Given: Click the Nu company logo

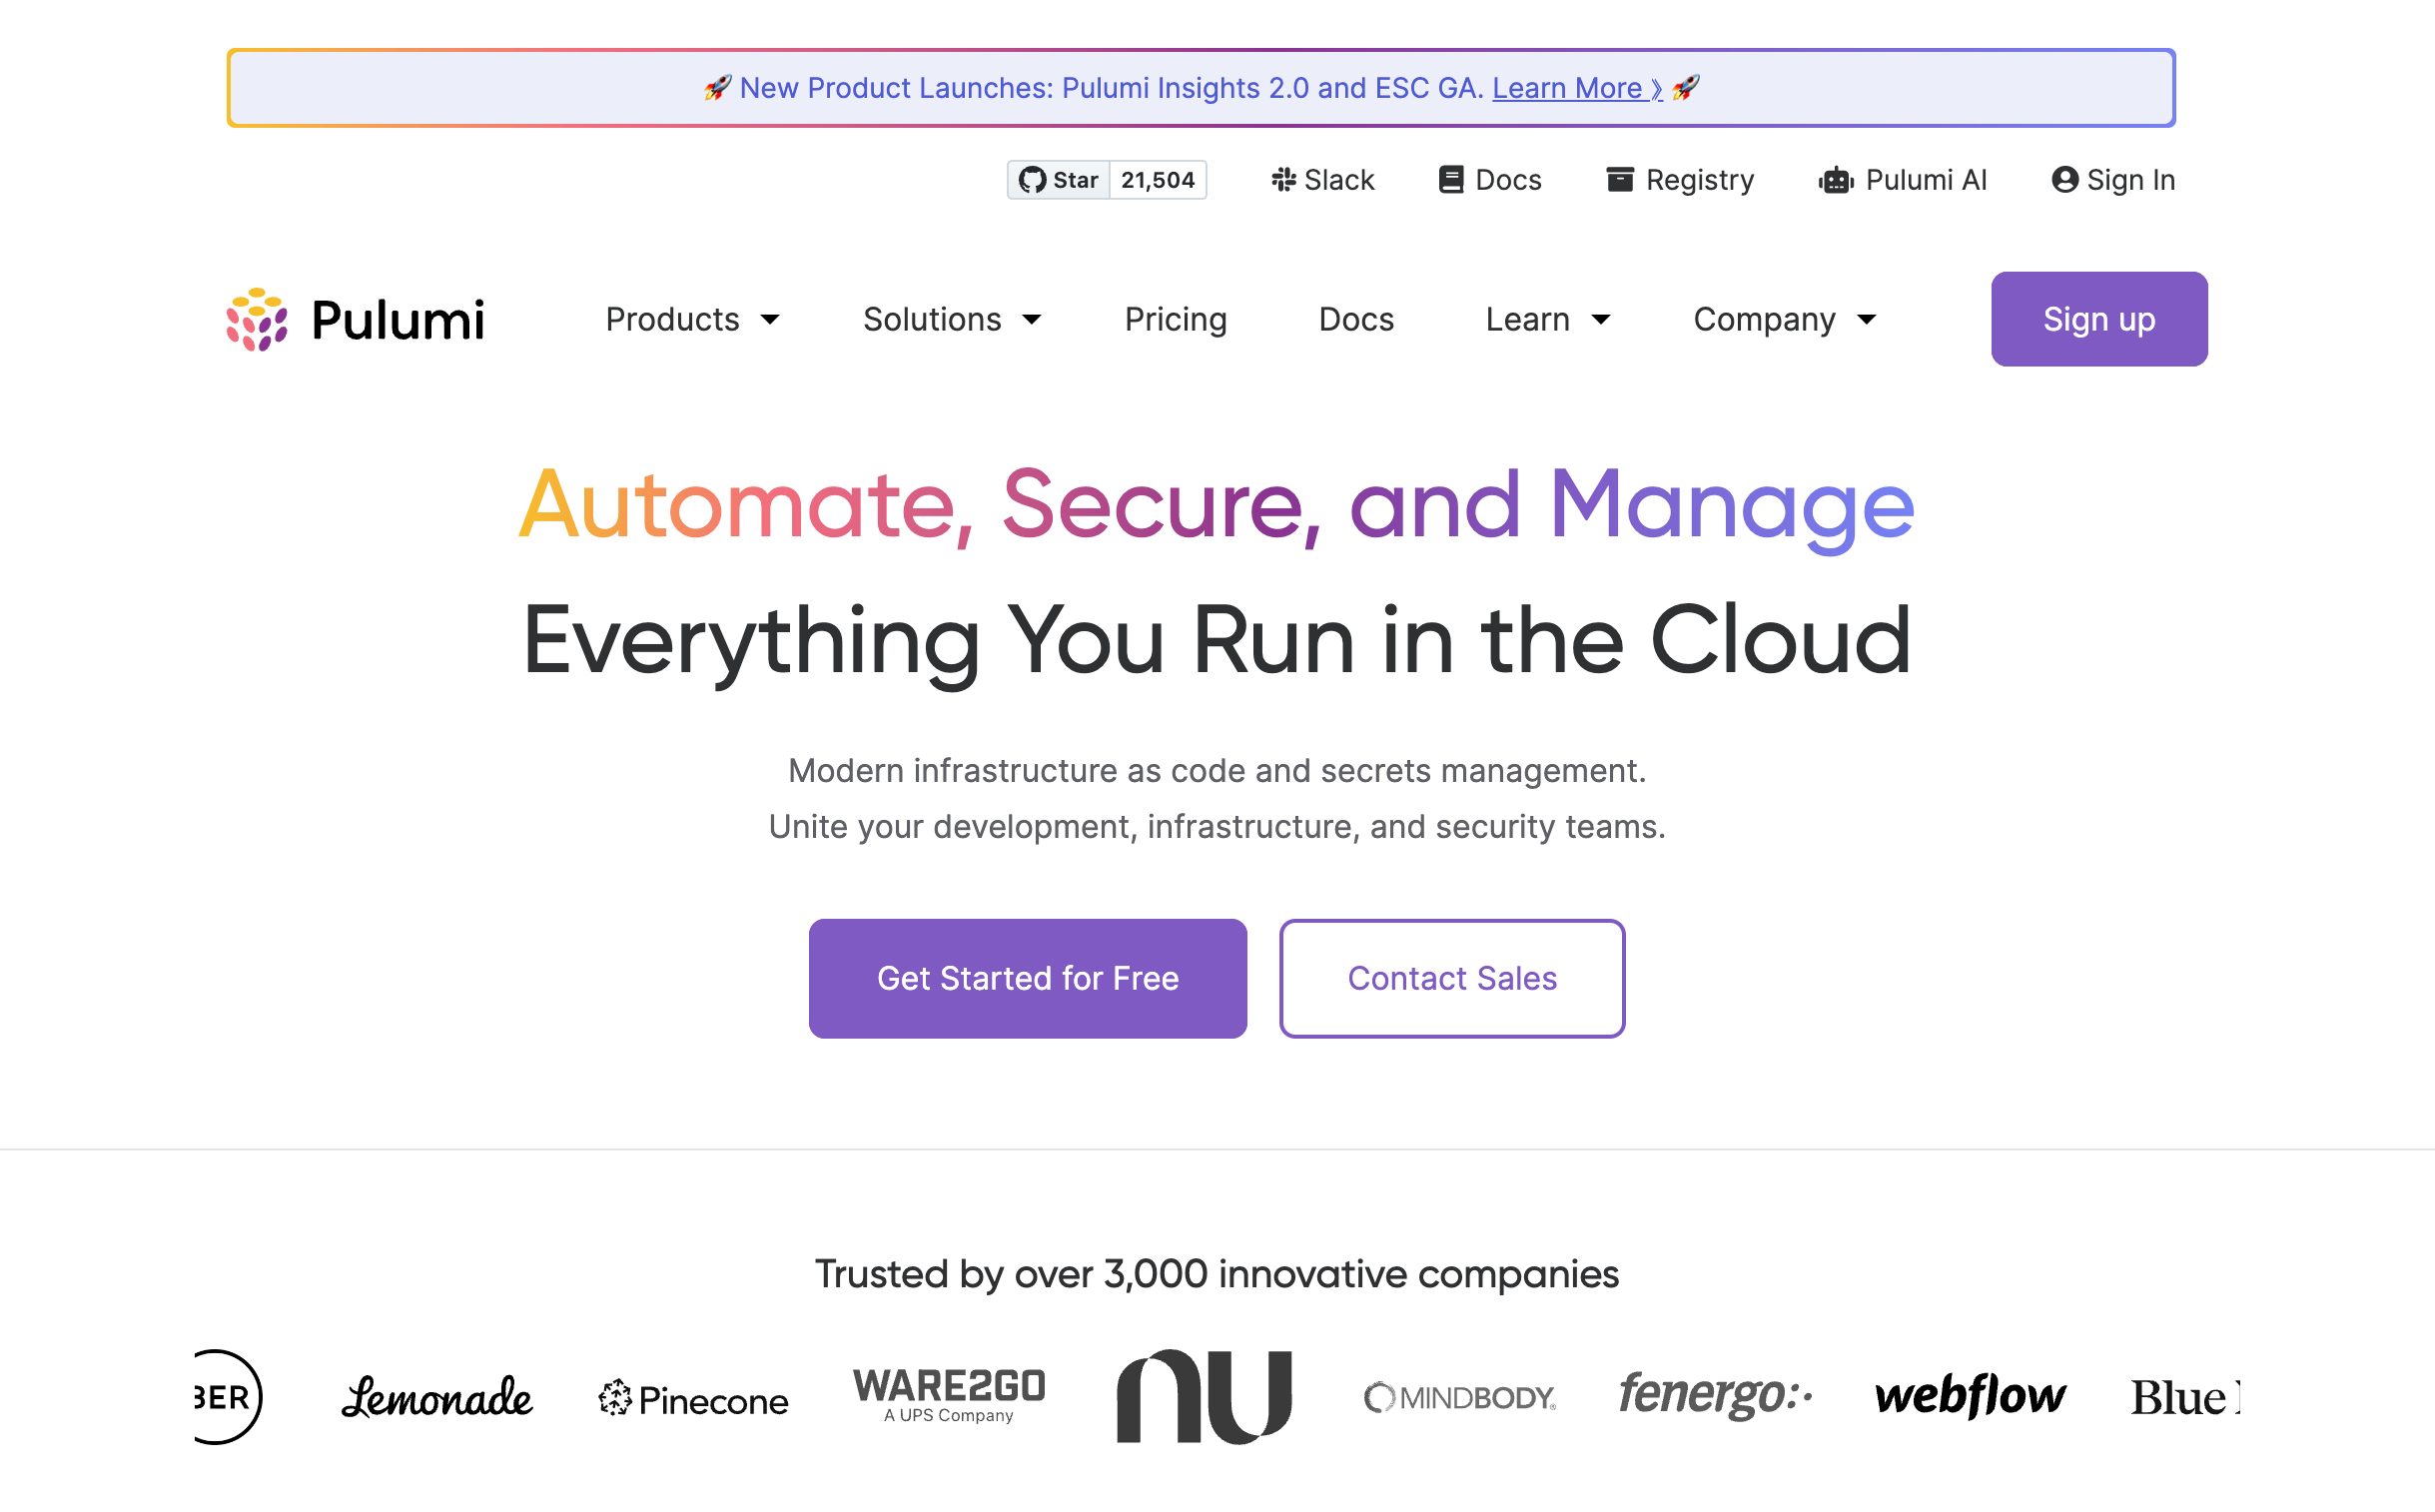Looking at the screenshot, I should click(1204, 1397).
